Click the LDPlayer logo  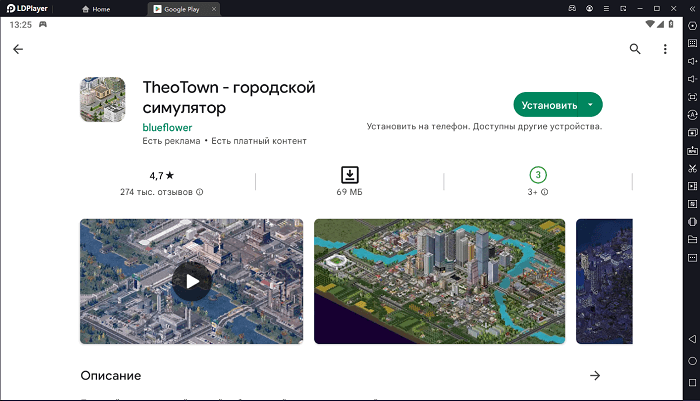click(27, 8)
